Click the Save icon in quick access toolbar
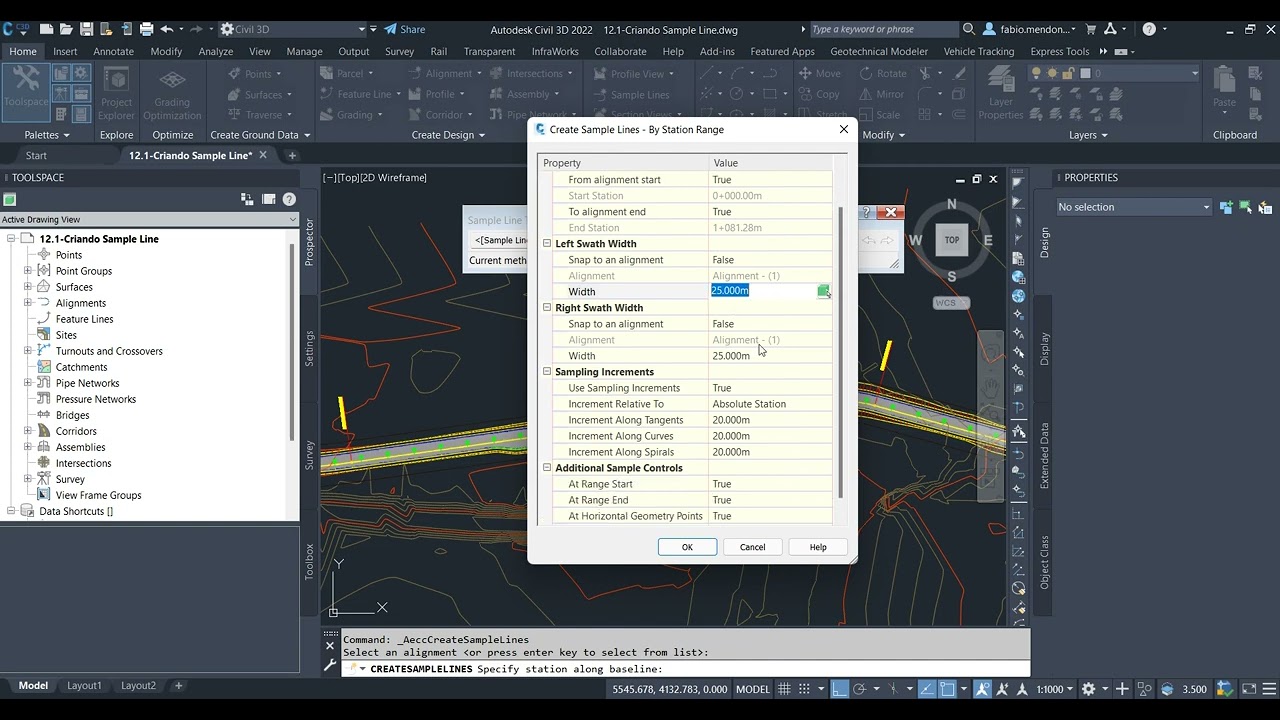This screenshot has height=720, width=1280. click(x=86, y=29)
